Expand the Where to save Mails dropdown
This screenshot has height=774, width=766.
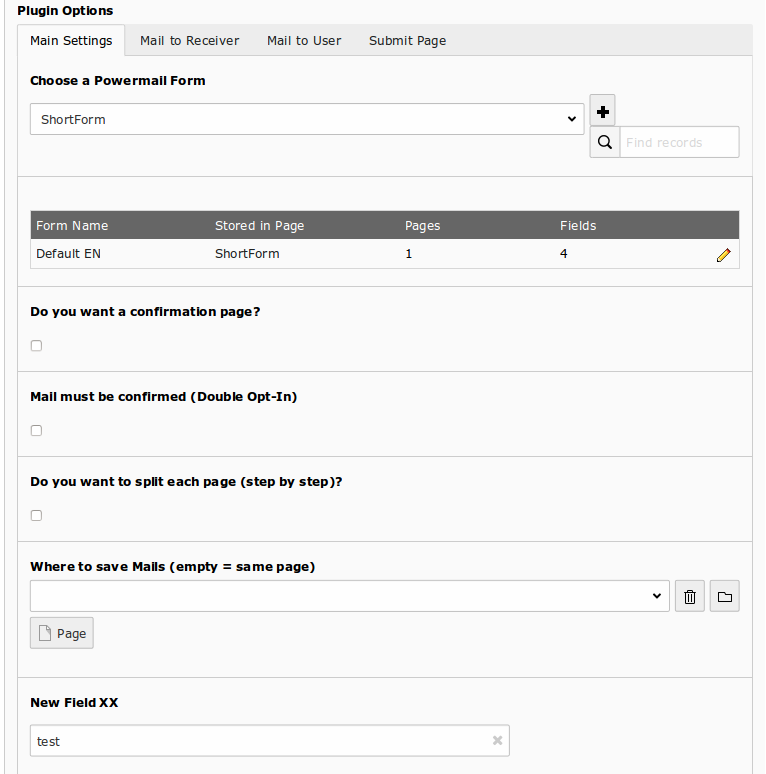[349, 596]
